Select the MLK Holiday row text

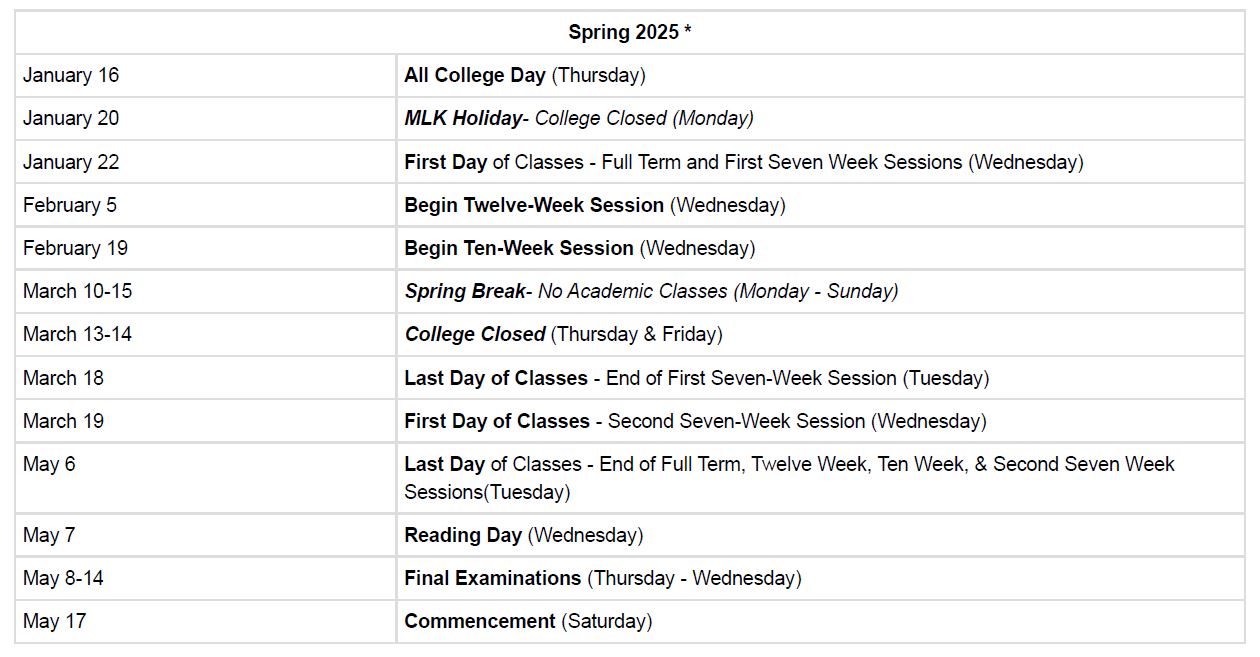[x=579, y=118]
